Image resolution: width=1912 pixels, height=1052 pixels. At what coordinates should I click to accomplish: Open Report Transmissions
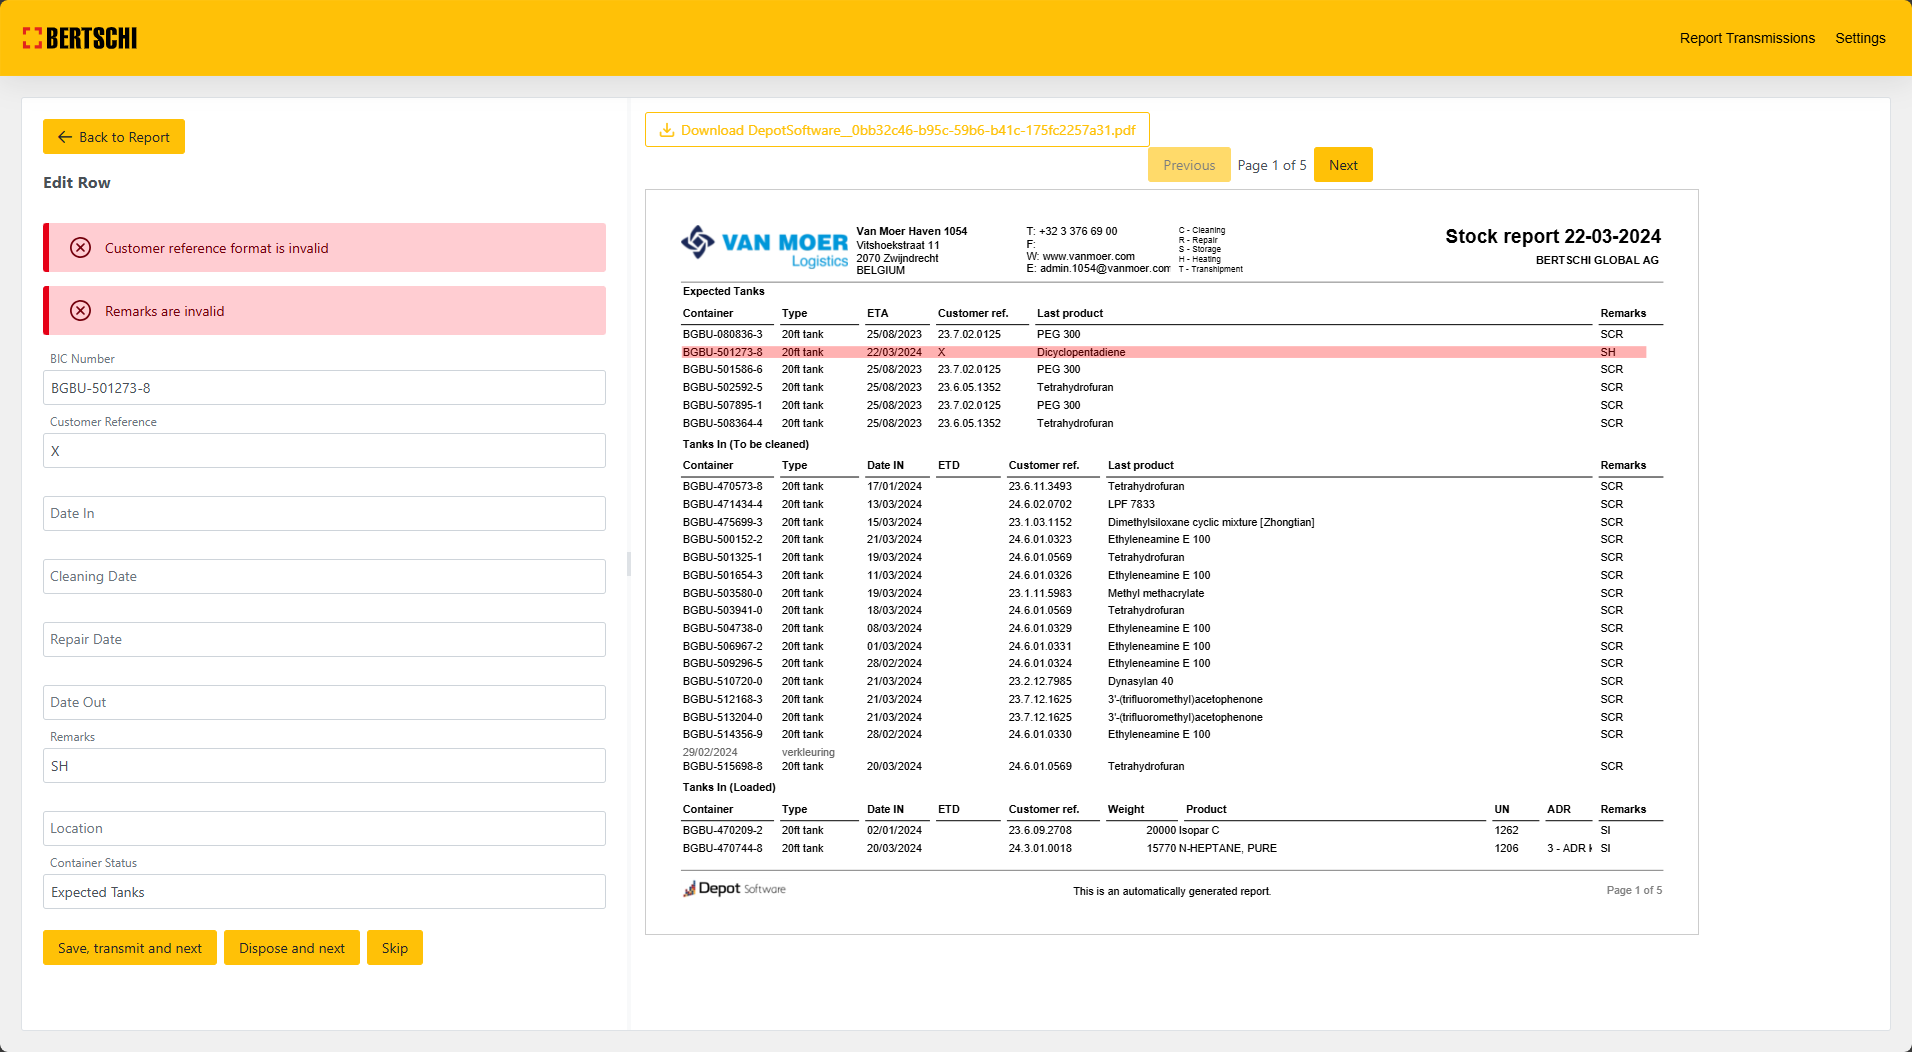point(1747,38)
